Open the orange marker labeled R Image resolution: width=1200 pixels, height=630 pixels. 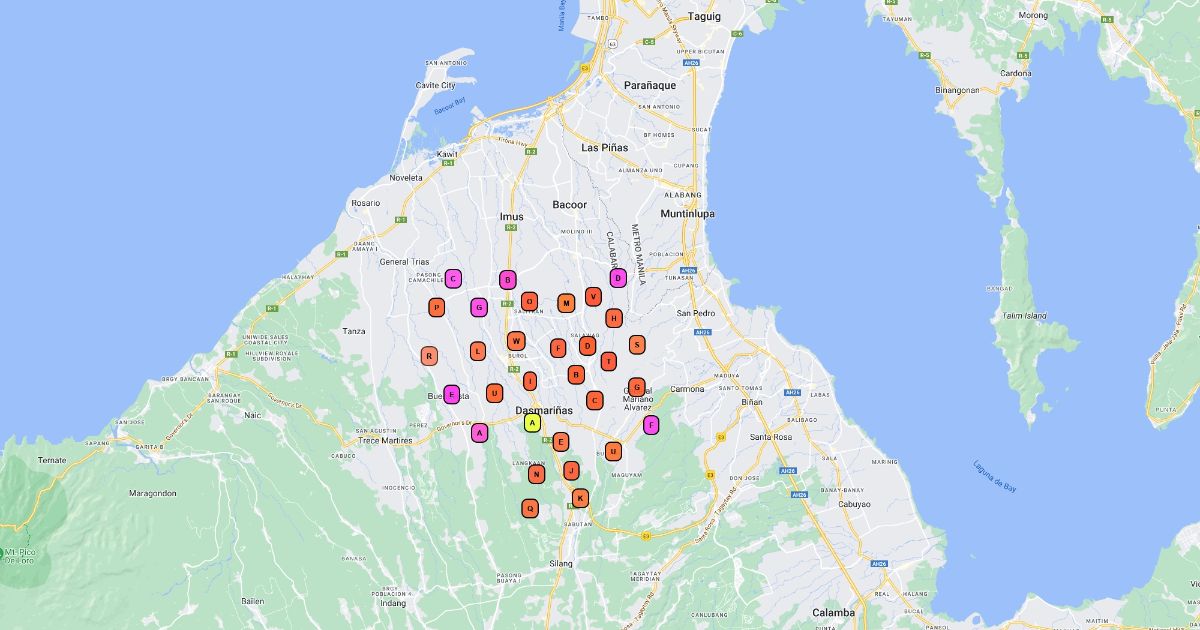click(x=429, y=355)
